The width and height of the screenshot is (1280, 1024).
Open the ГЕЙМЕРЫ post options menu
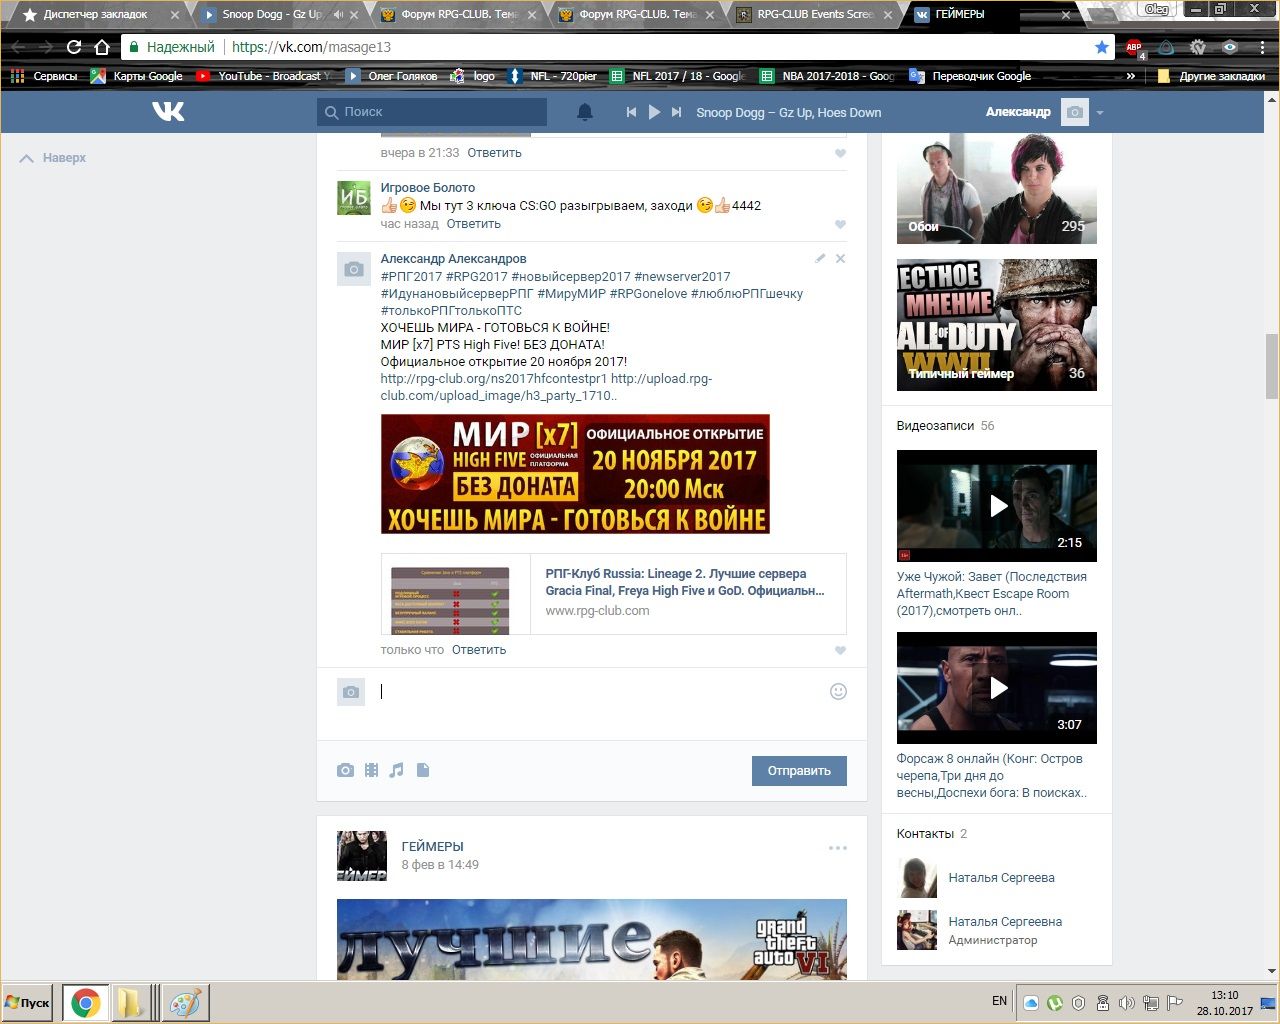[837, 848]
